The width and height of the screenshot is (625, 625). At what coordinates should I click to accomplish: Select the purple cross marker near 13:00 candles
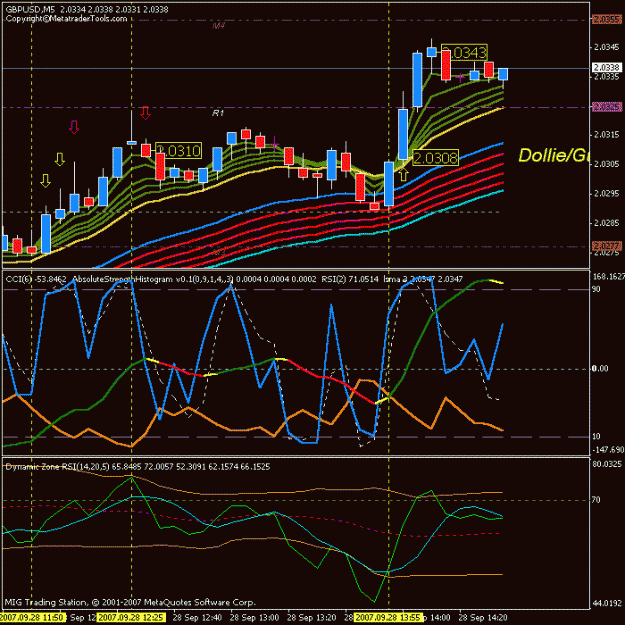[x=274, y=143]
